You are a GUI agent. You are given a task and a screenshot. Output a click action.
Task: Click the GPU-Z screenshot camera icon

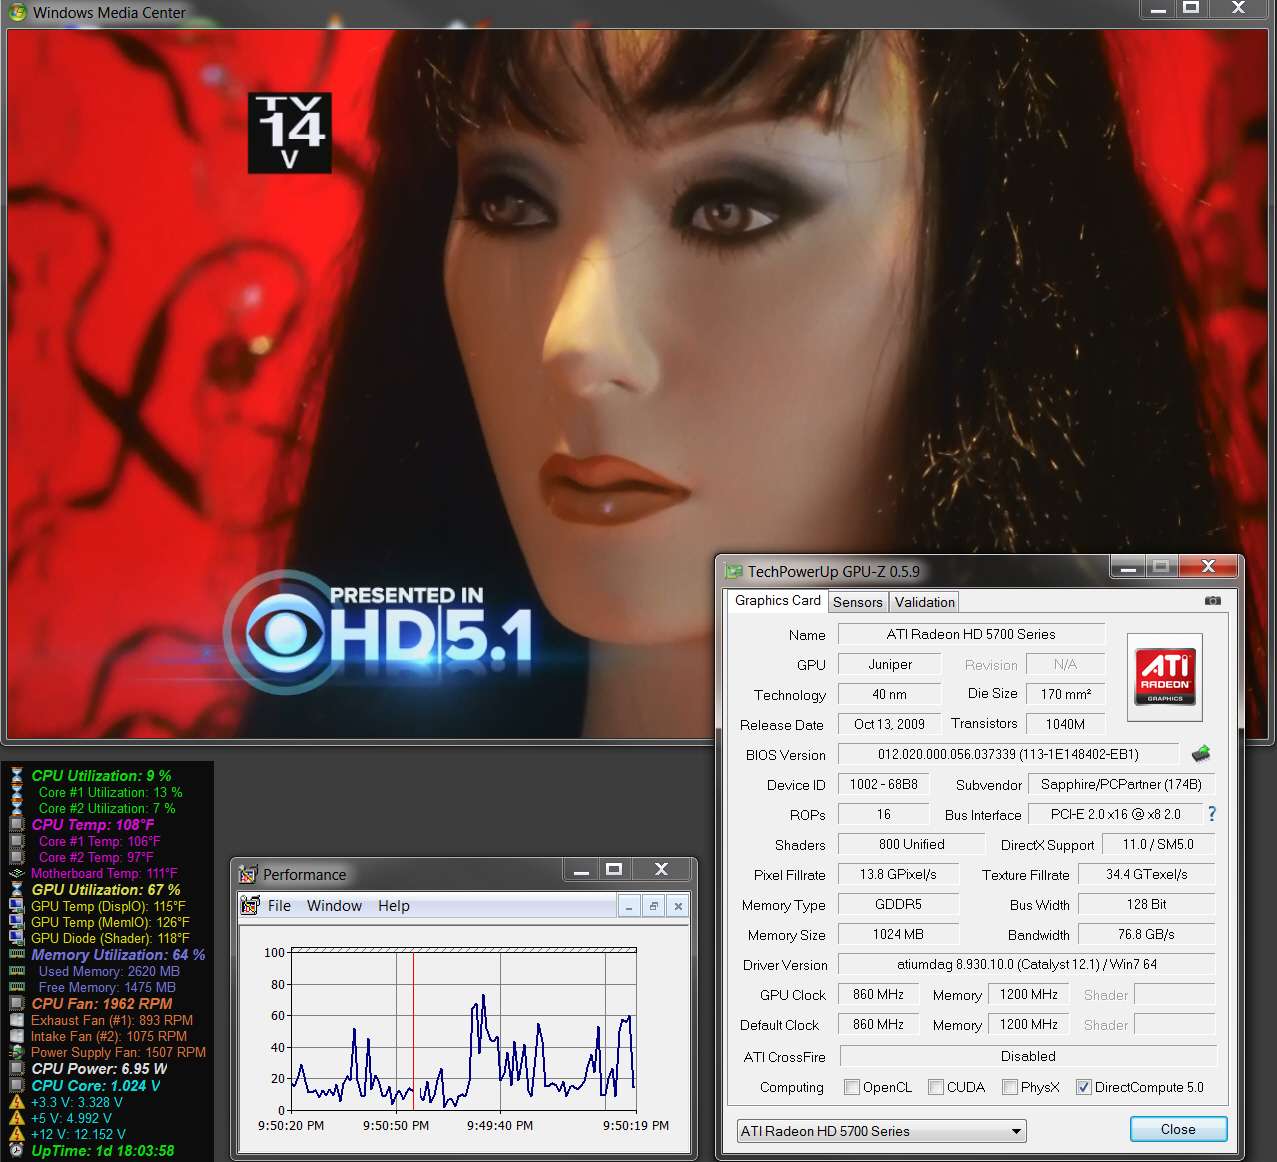point(1212,601)
